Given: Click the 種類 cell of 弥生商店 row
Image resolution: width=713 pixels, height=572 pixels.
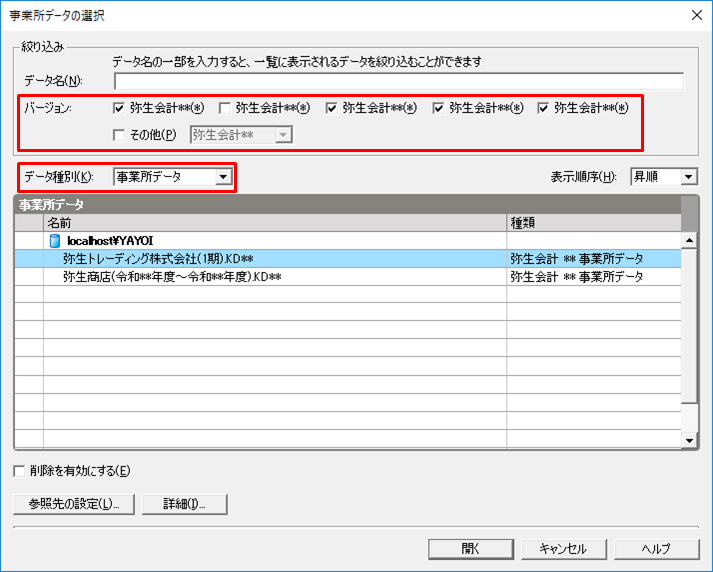Looking at the screenshot, I should [x=594, y=277].
